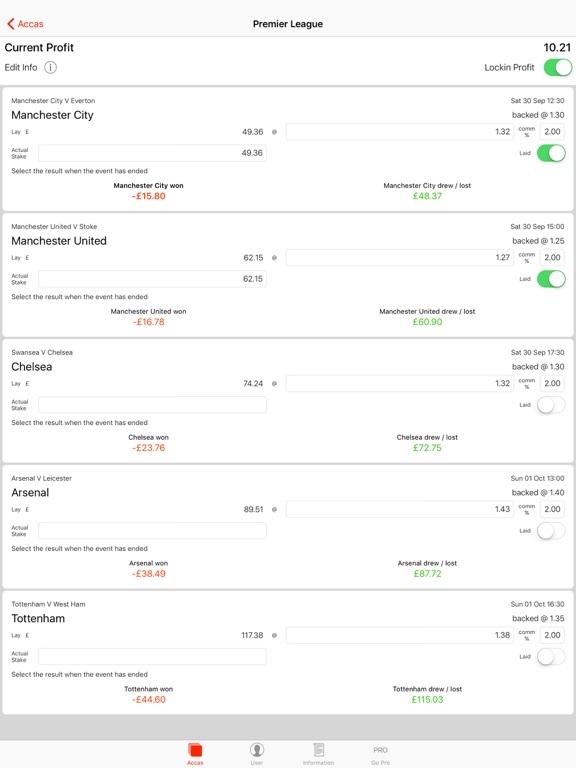
Task: Edit Chelsea Actual Stake field
Action: (152, 405)
